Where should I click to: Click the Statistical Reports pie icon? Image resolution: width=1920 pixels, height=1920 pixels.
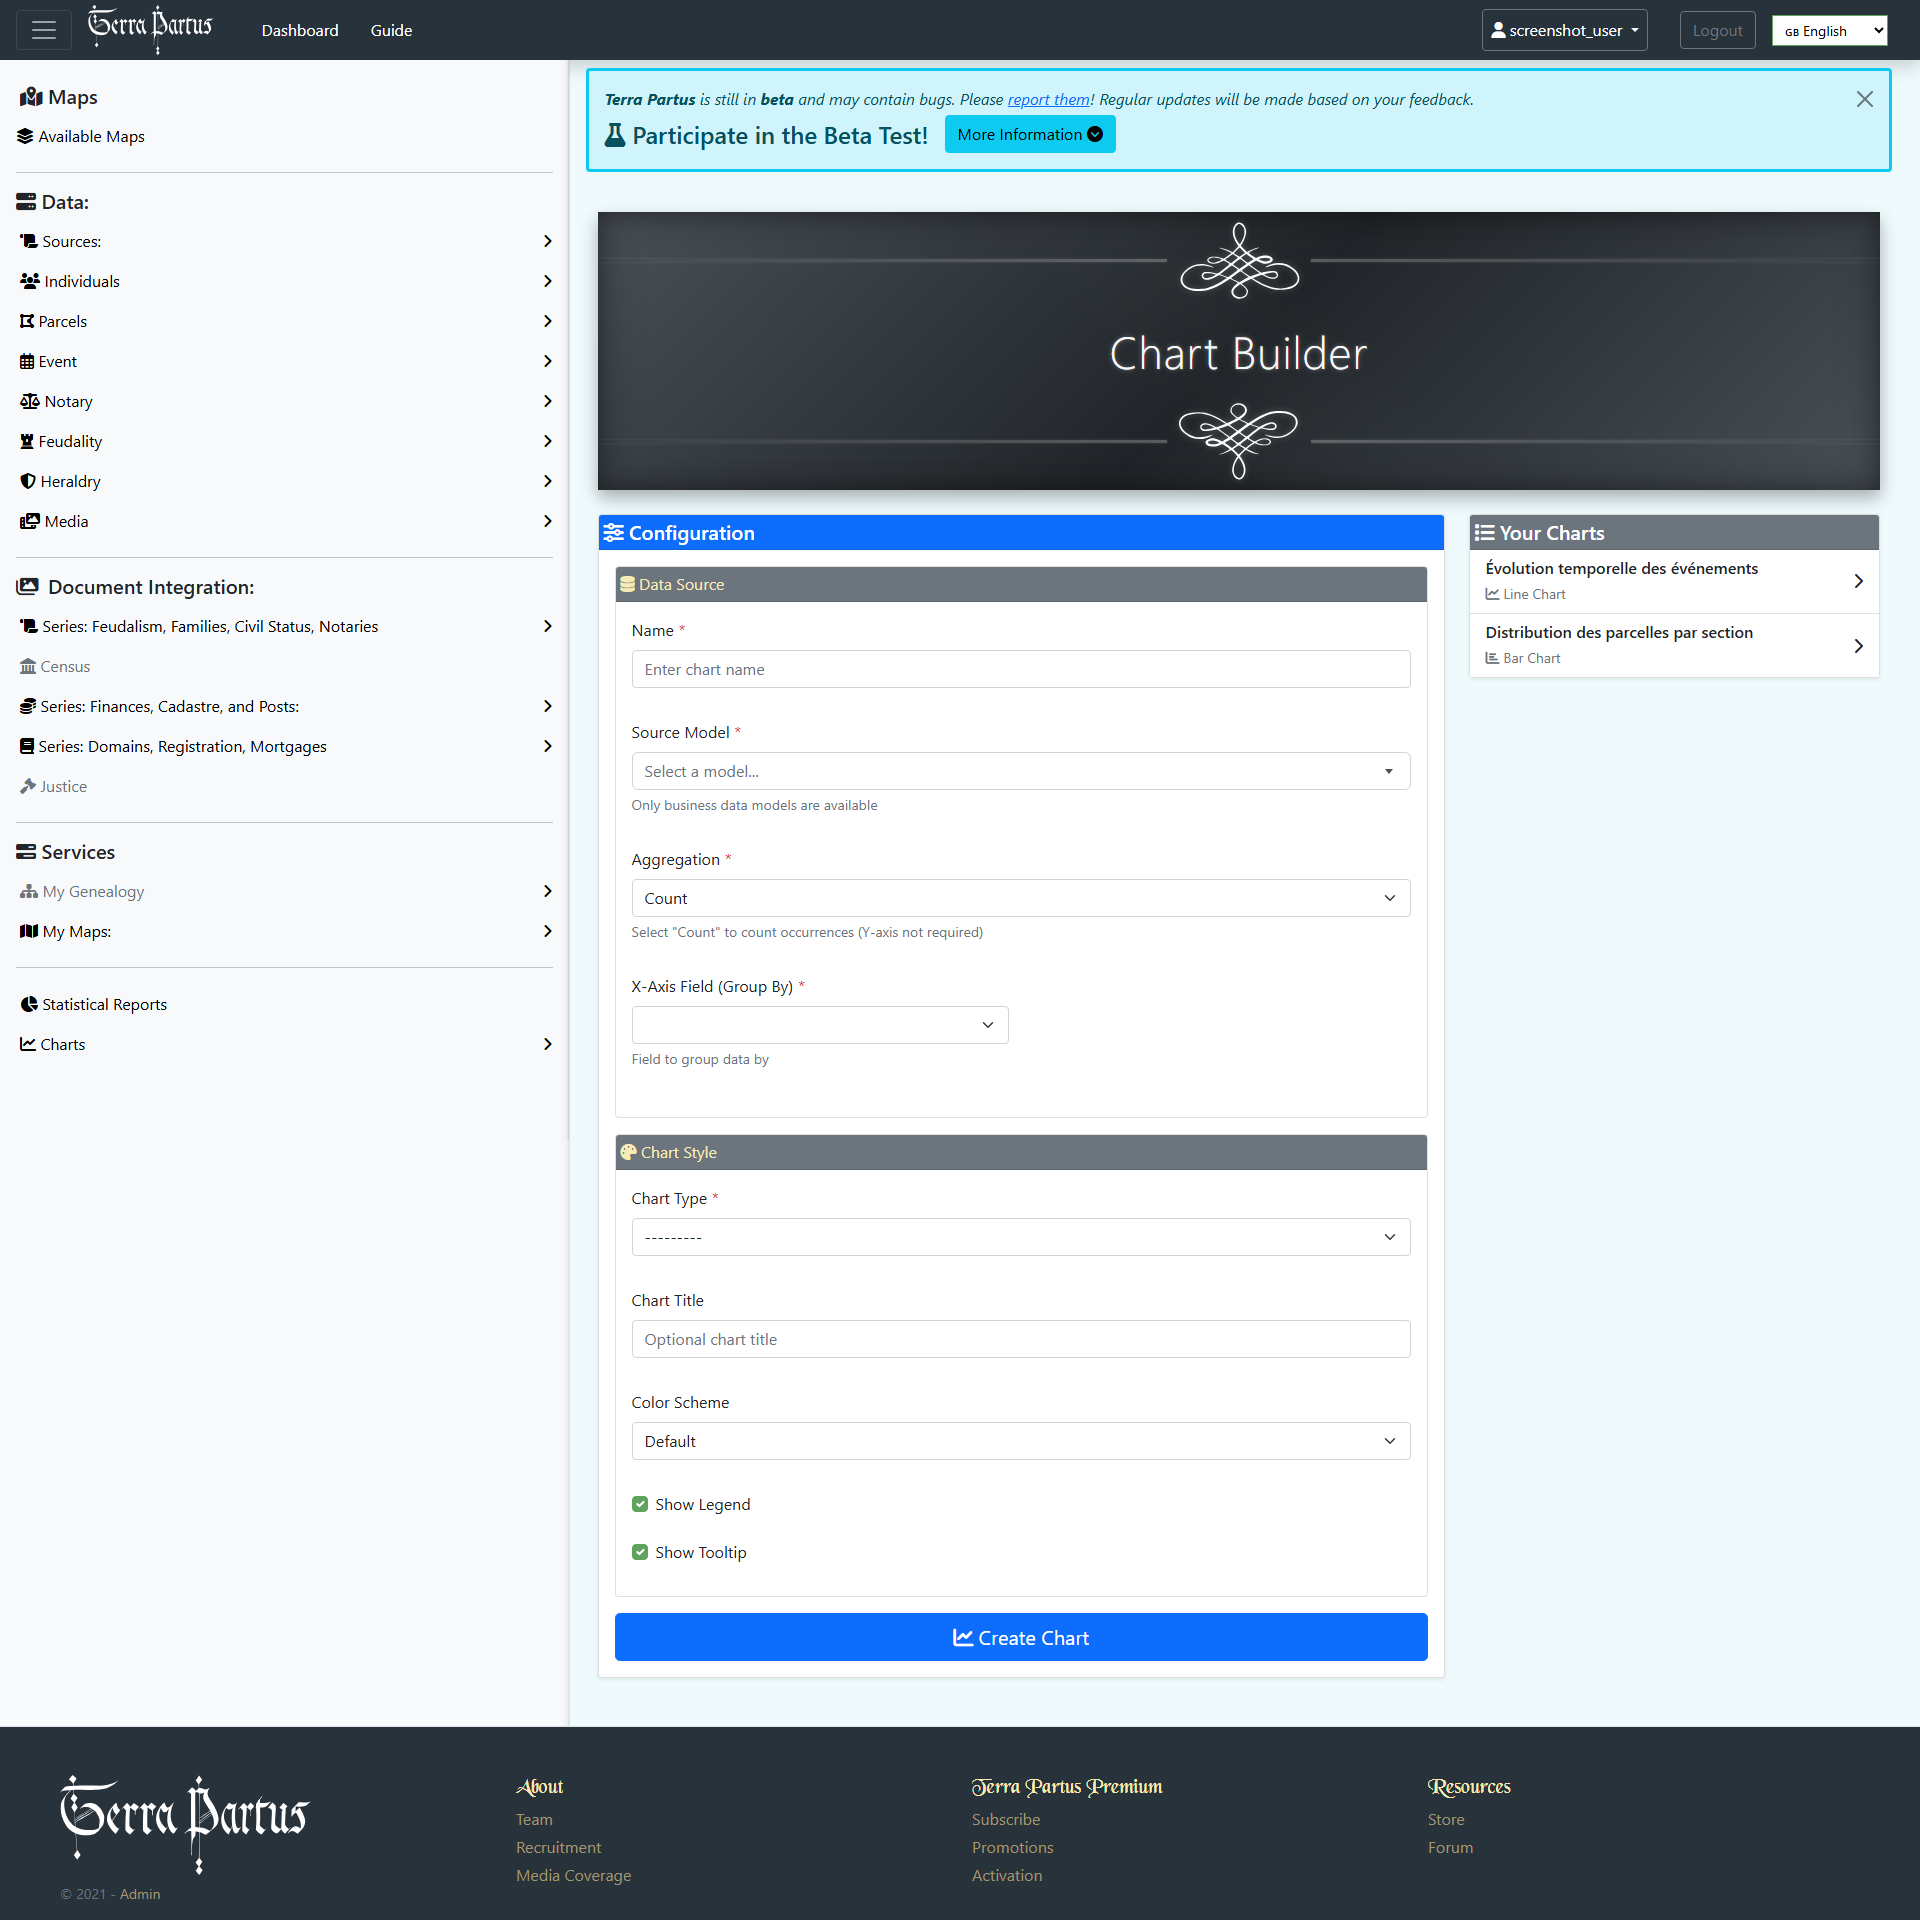tap(29, 1004)
